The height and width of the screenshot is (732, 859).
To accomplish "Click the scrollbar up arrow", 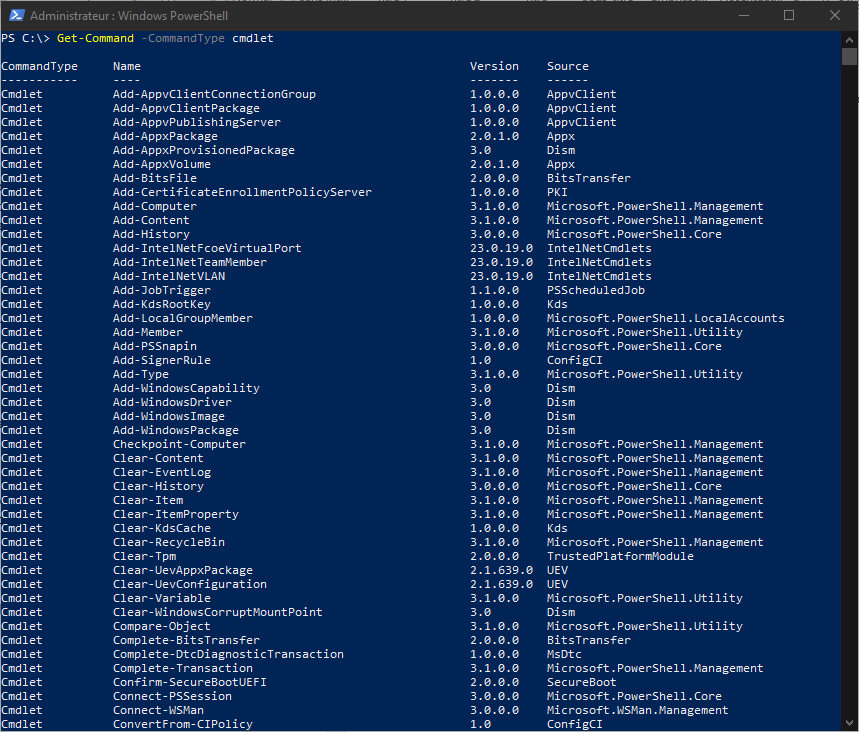I will tap(849, 38).
